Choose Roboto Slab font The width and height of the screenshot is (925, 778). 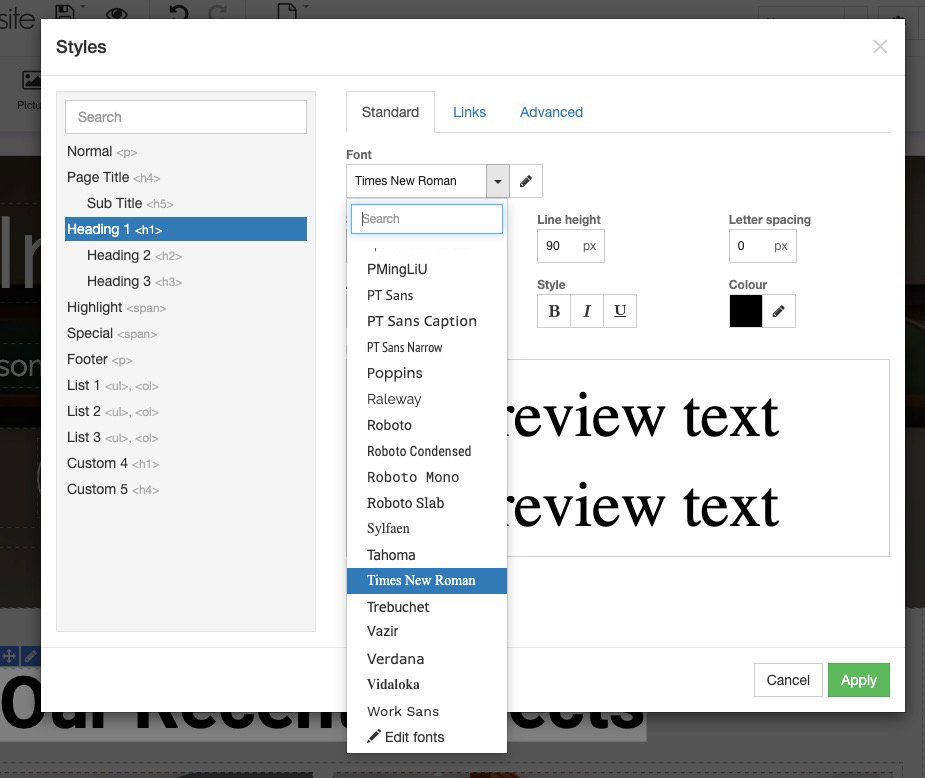(x=427, y=503)
